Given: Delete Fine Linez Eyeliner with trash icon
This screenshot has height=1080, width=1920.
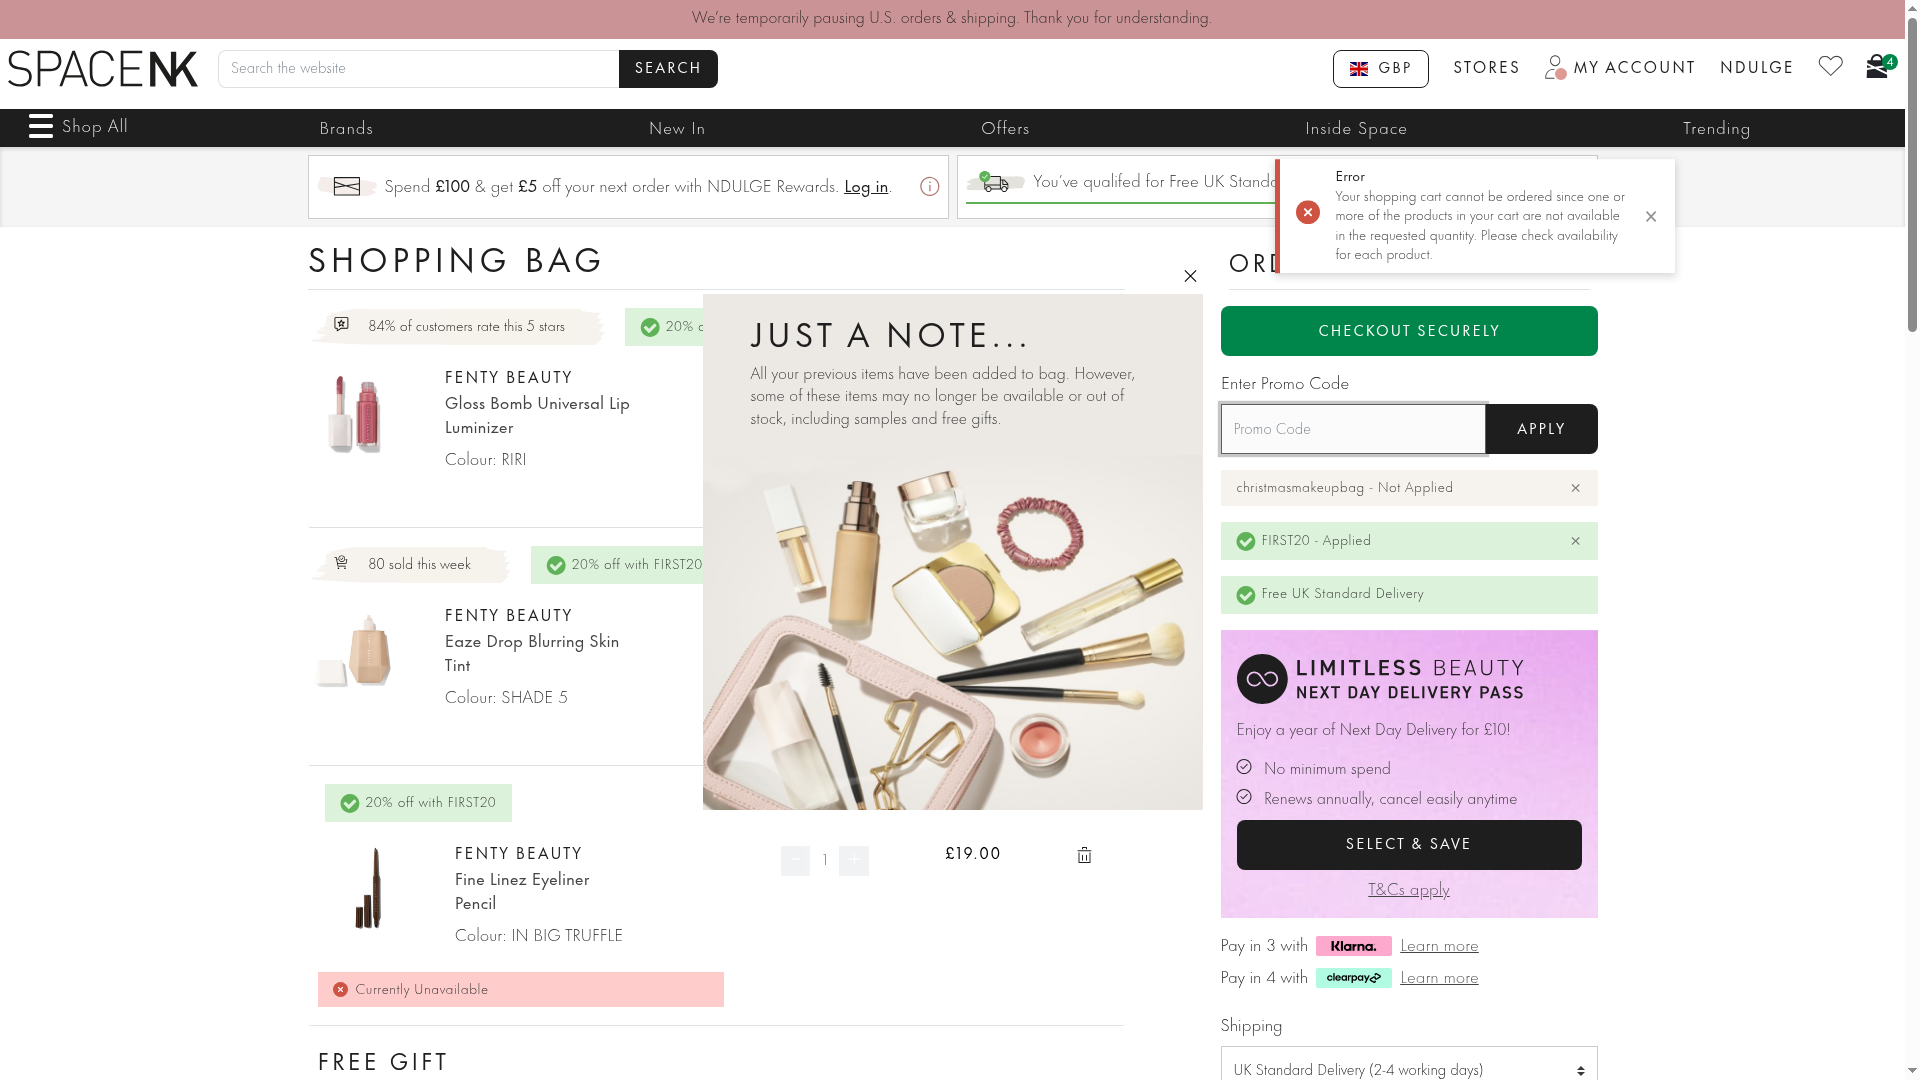Looking at the screenshot, I should tap(1084, 855).
